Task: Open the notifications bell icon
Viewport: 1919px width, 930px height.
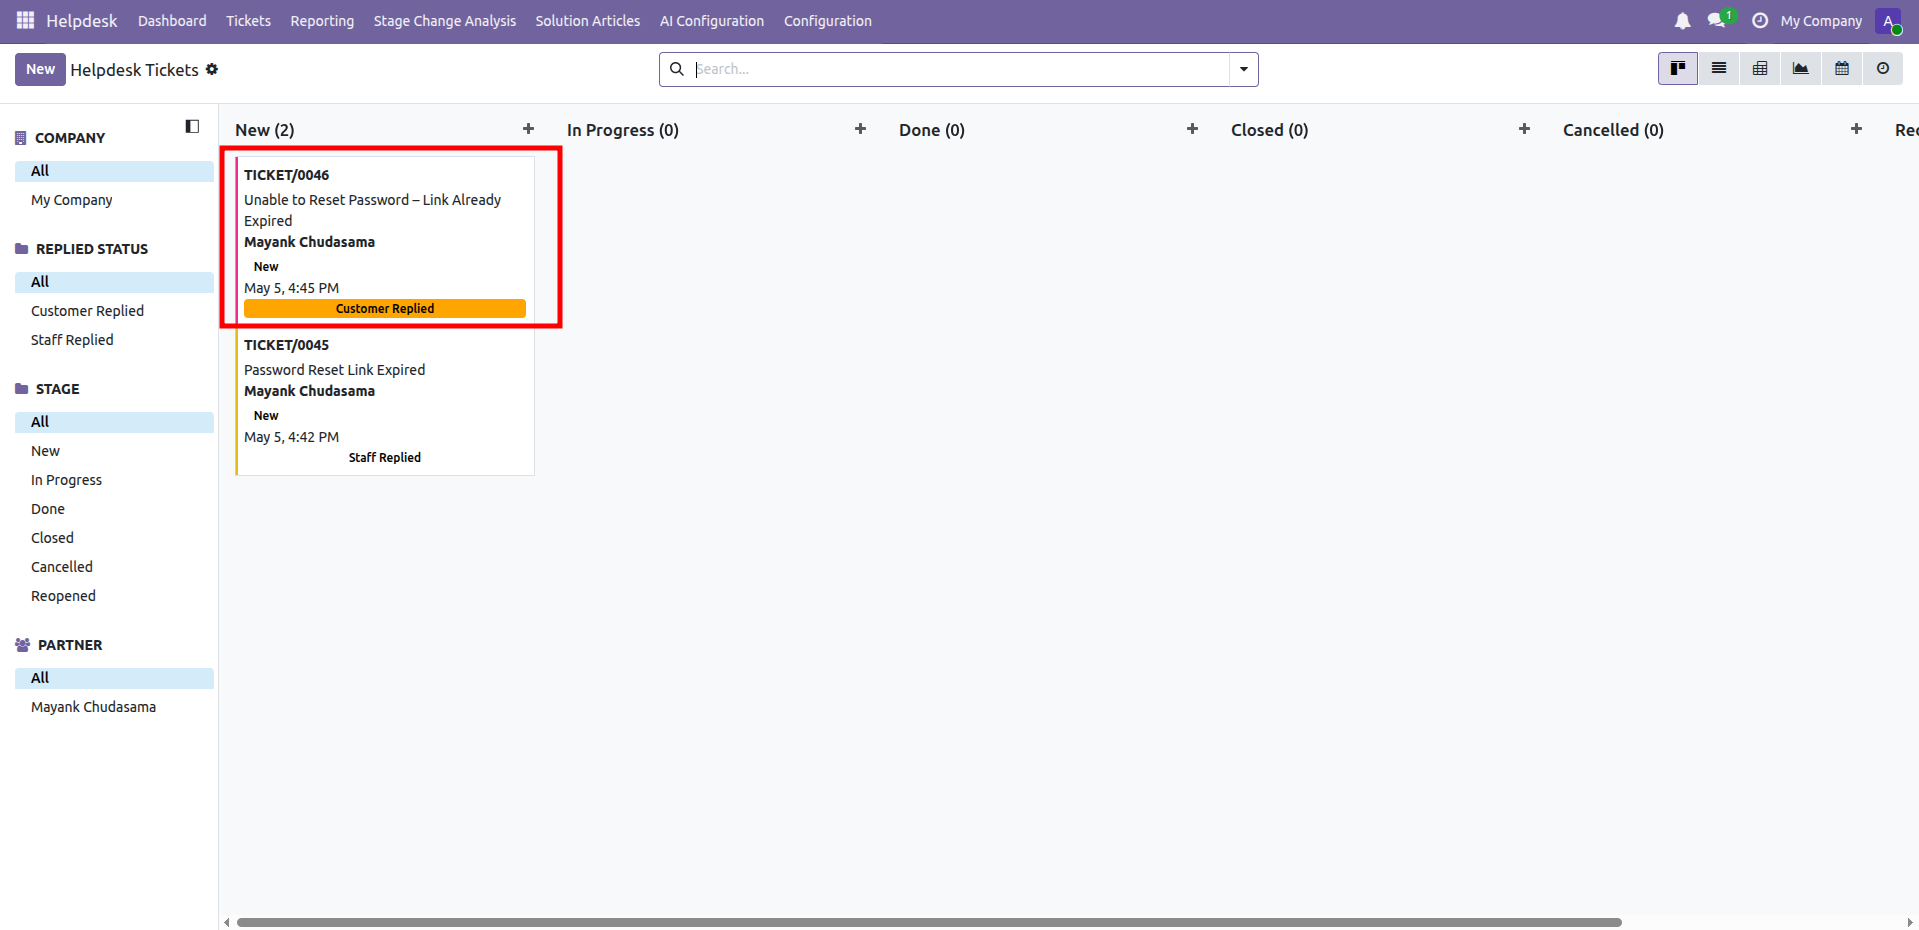Action: 1682,21
